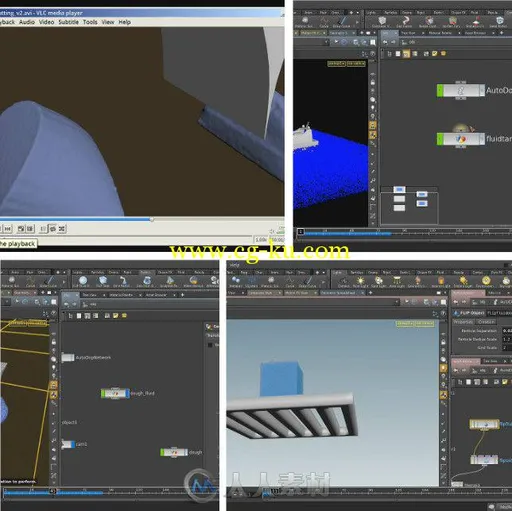512x511 pixels.
Task: Select the dough node in network editor
Action: 174,452
